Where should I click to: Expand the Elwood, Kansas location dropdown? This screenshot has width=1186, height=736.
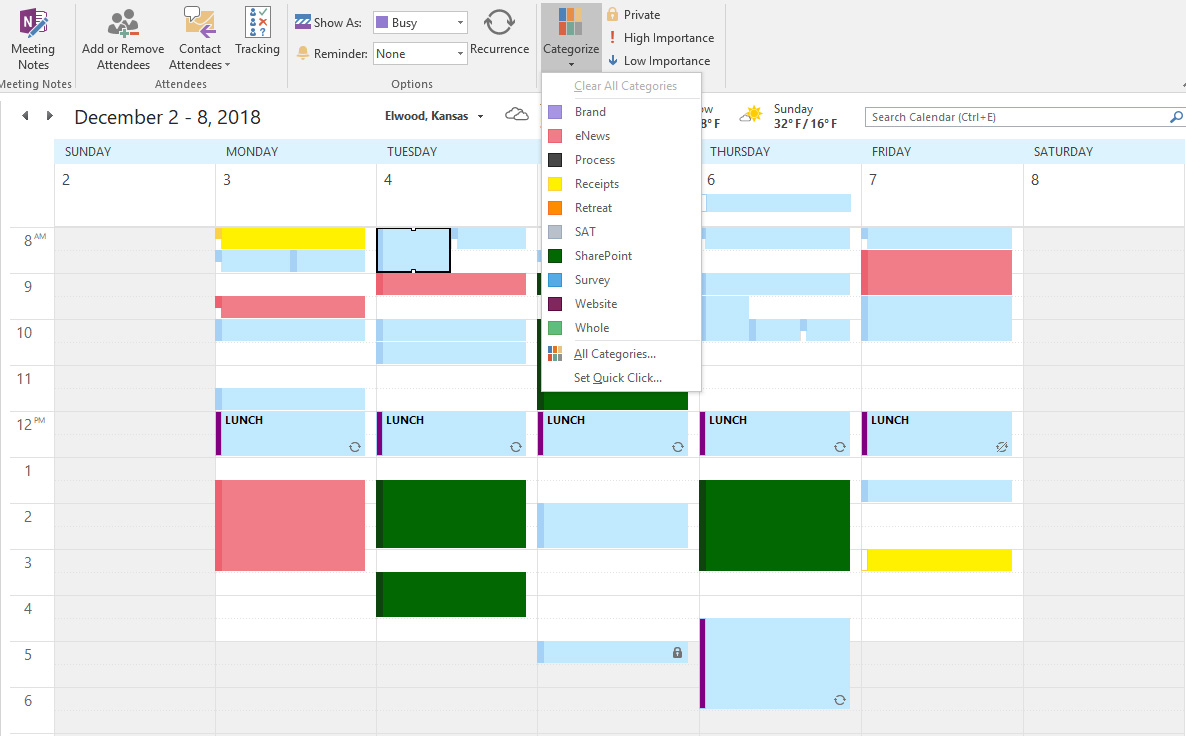pyautogui.click(x=480, y=117)
